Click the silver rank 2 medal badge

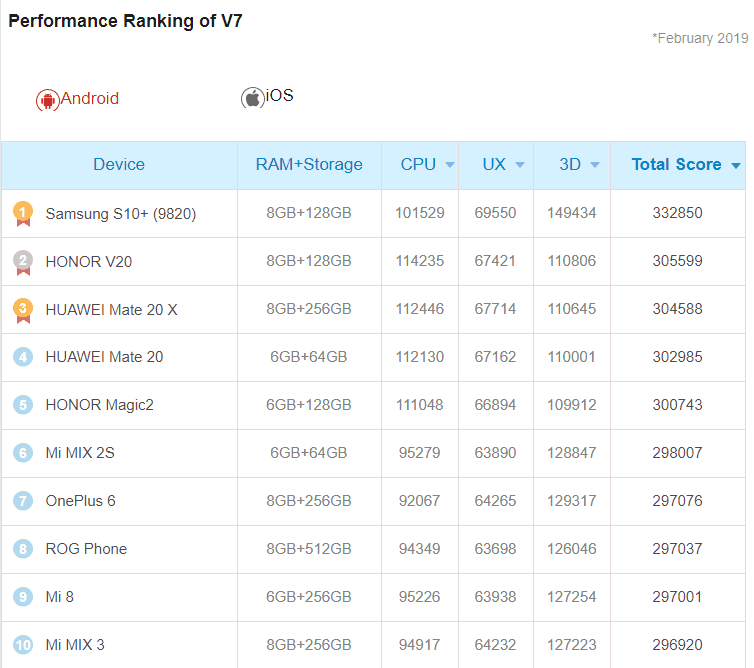[x=23, y=262]
